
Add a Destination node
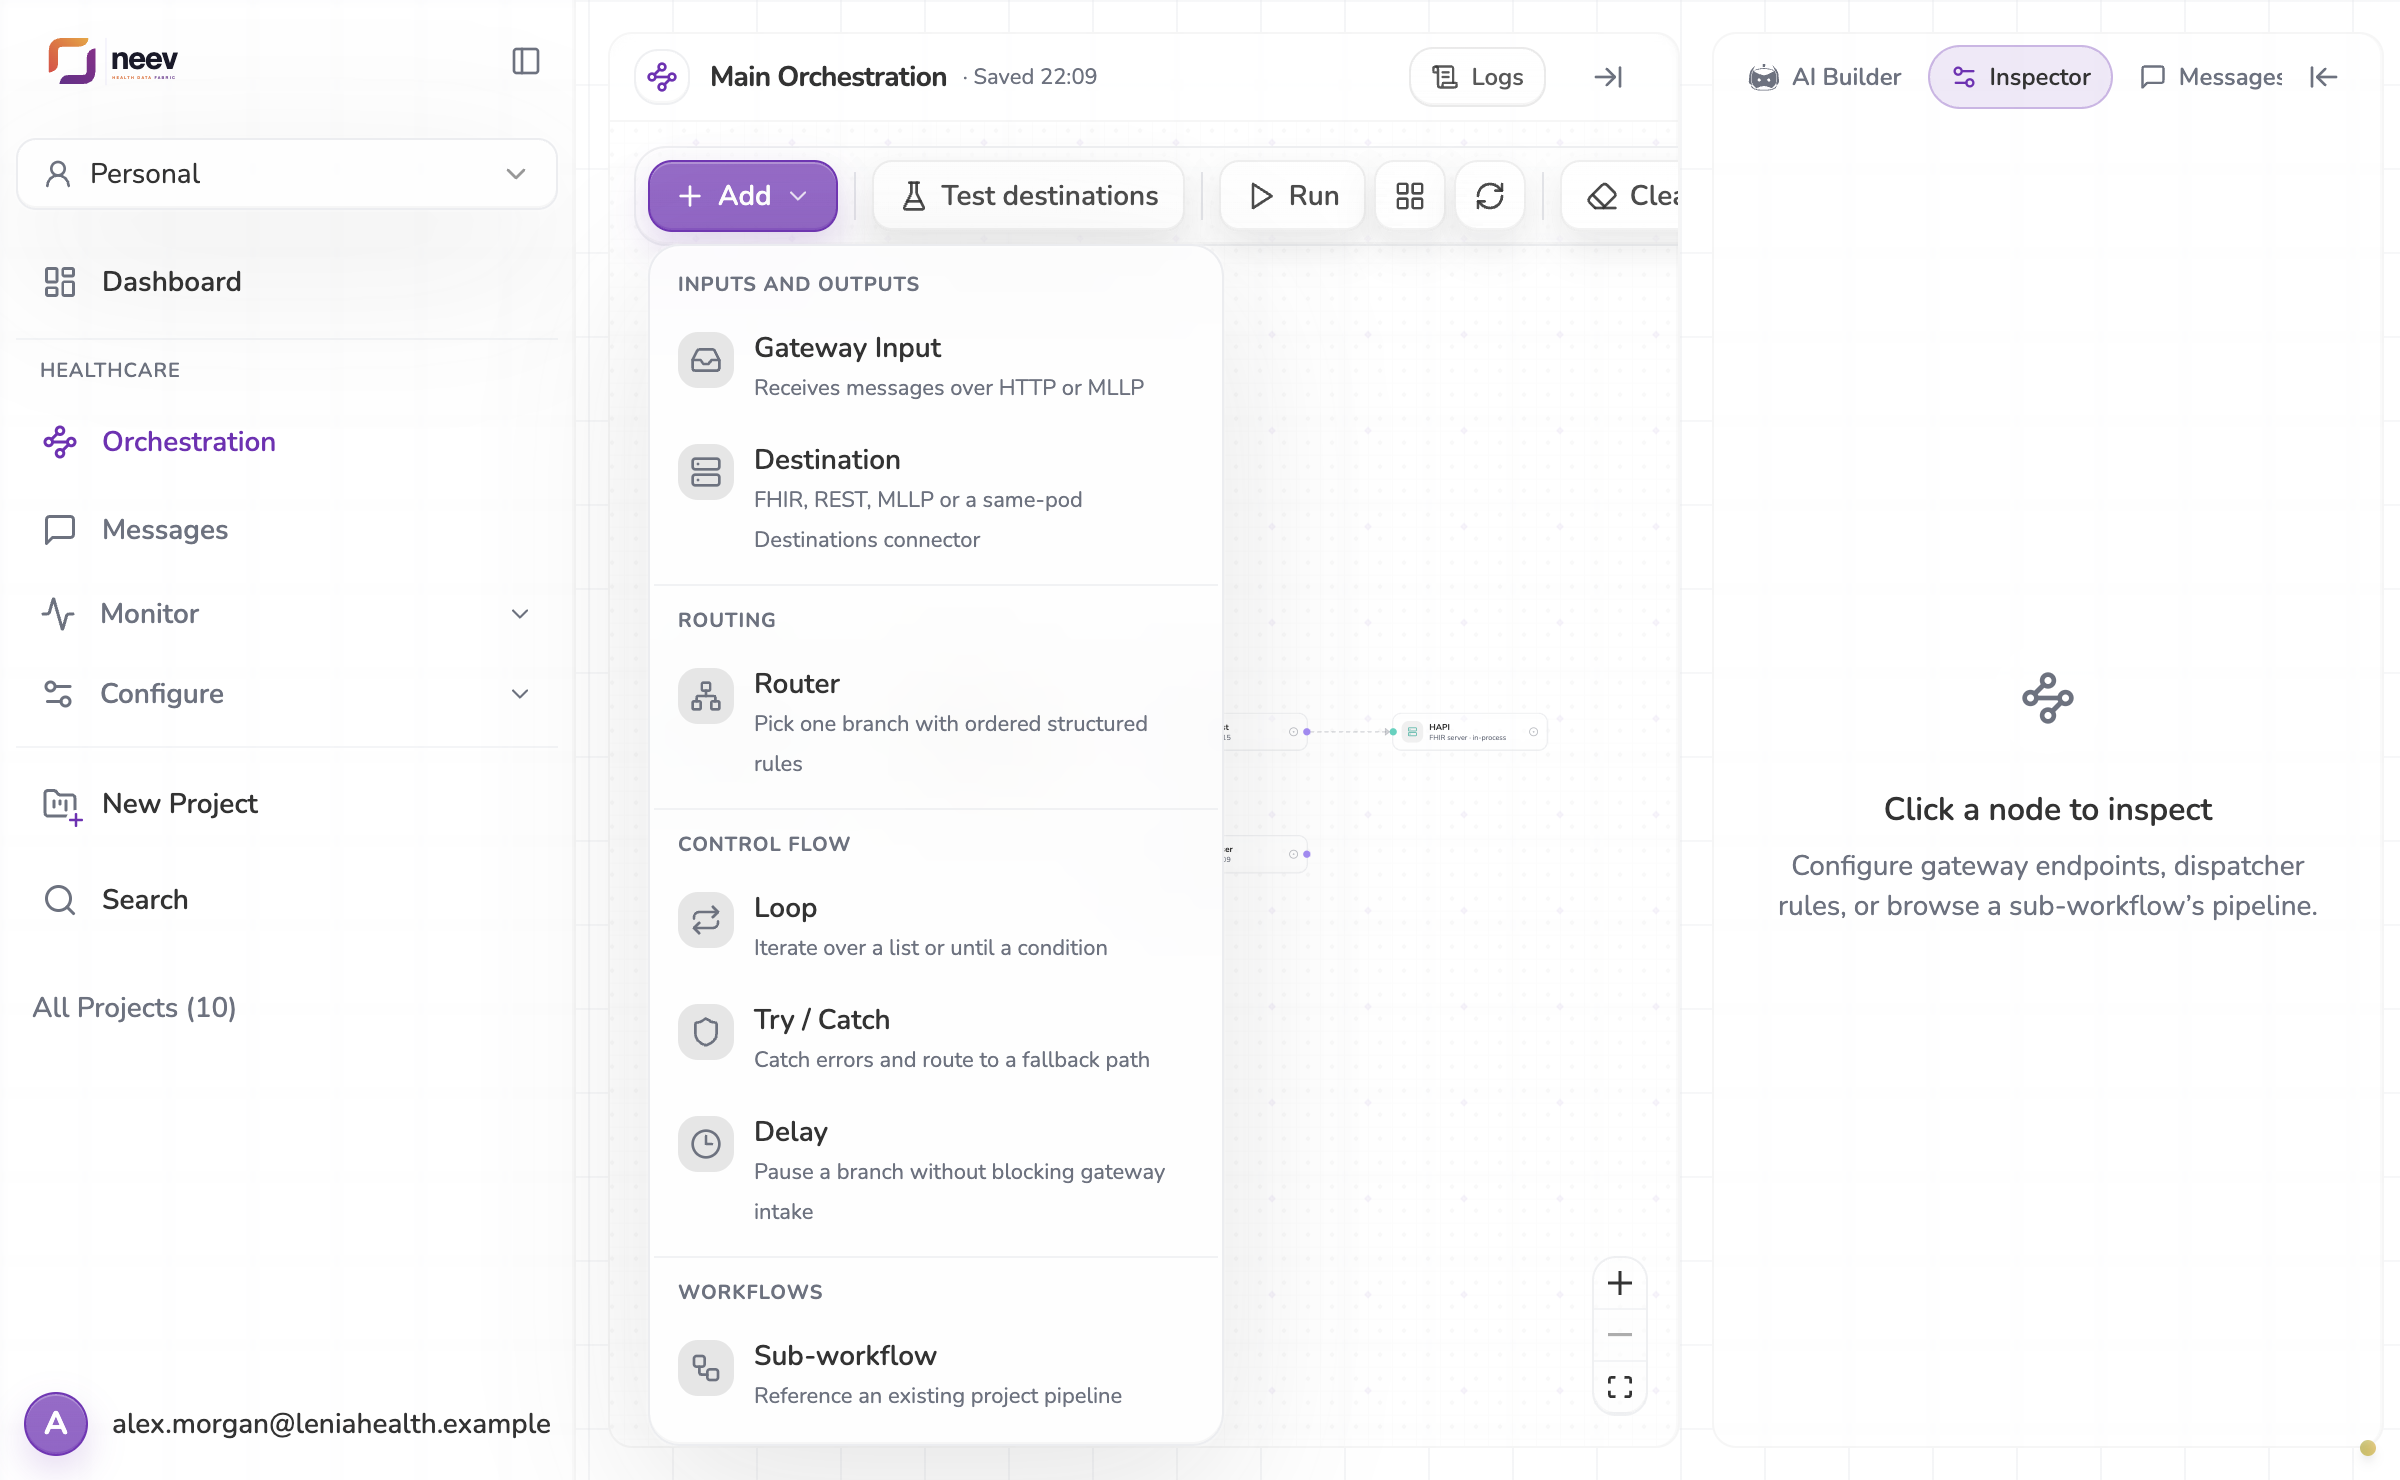point(936,498)
